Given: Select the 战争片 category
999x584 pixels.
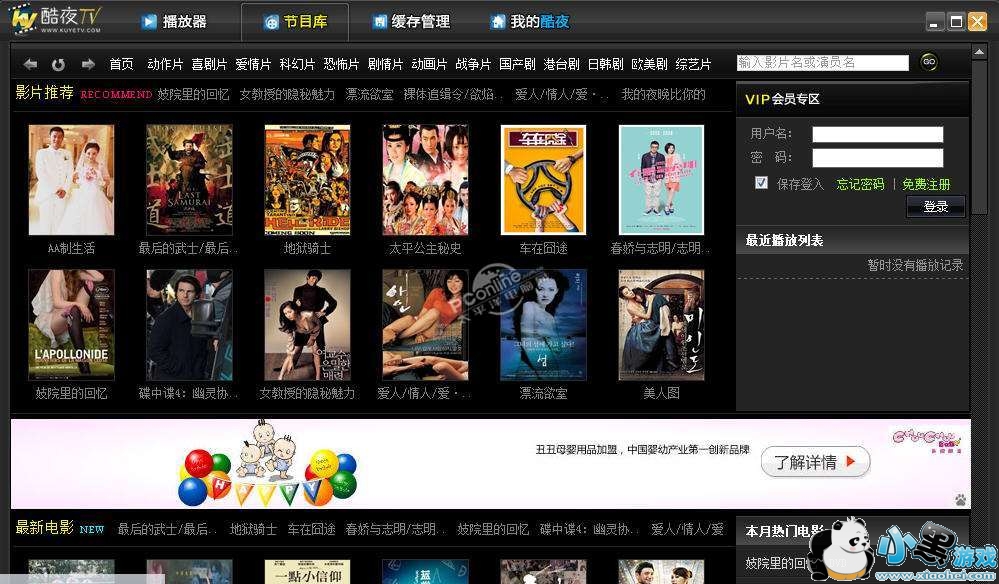Looking at the screenshot, I should (473, 64).
